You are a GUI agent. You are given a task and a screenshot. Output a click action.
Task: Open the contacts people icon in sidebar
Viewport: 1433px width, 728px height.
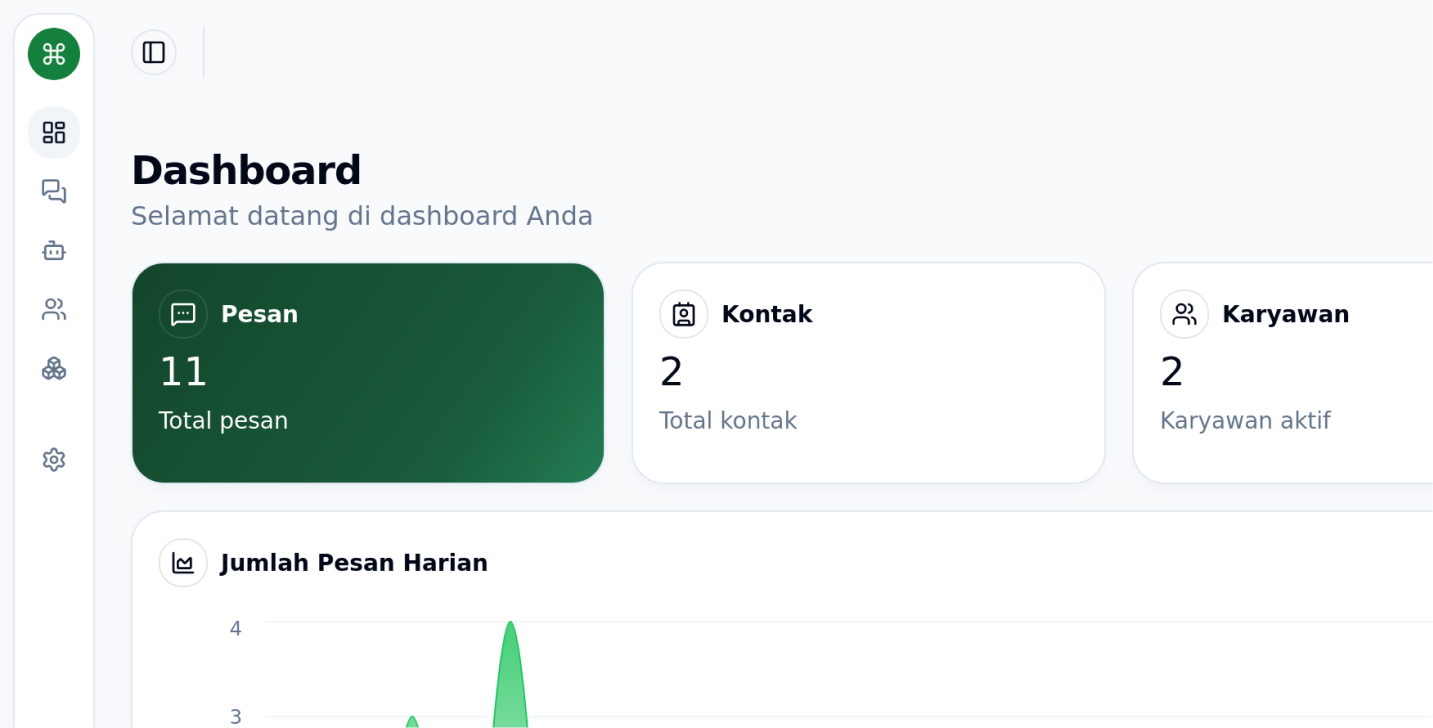click(53, 309)
